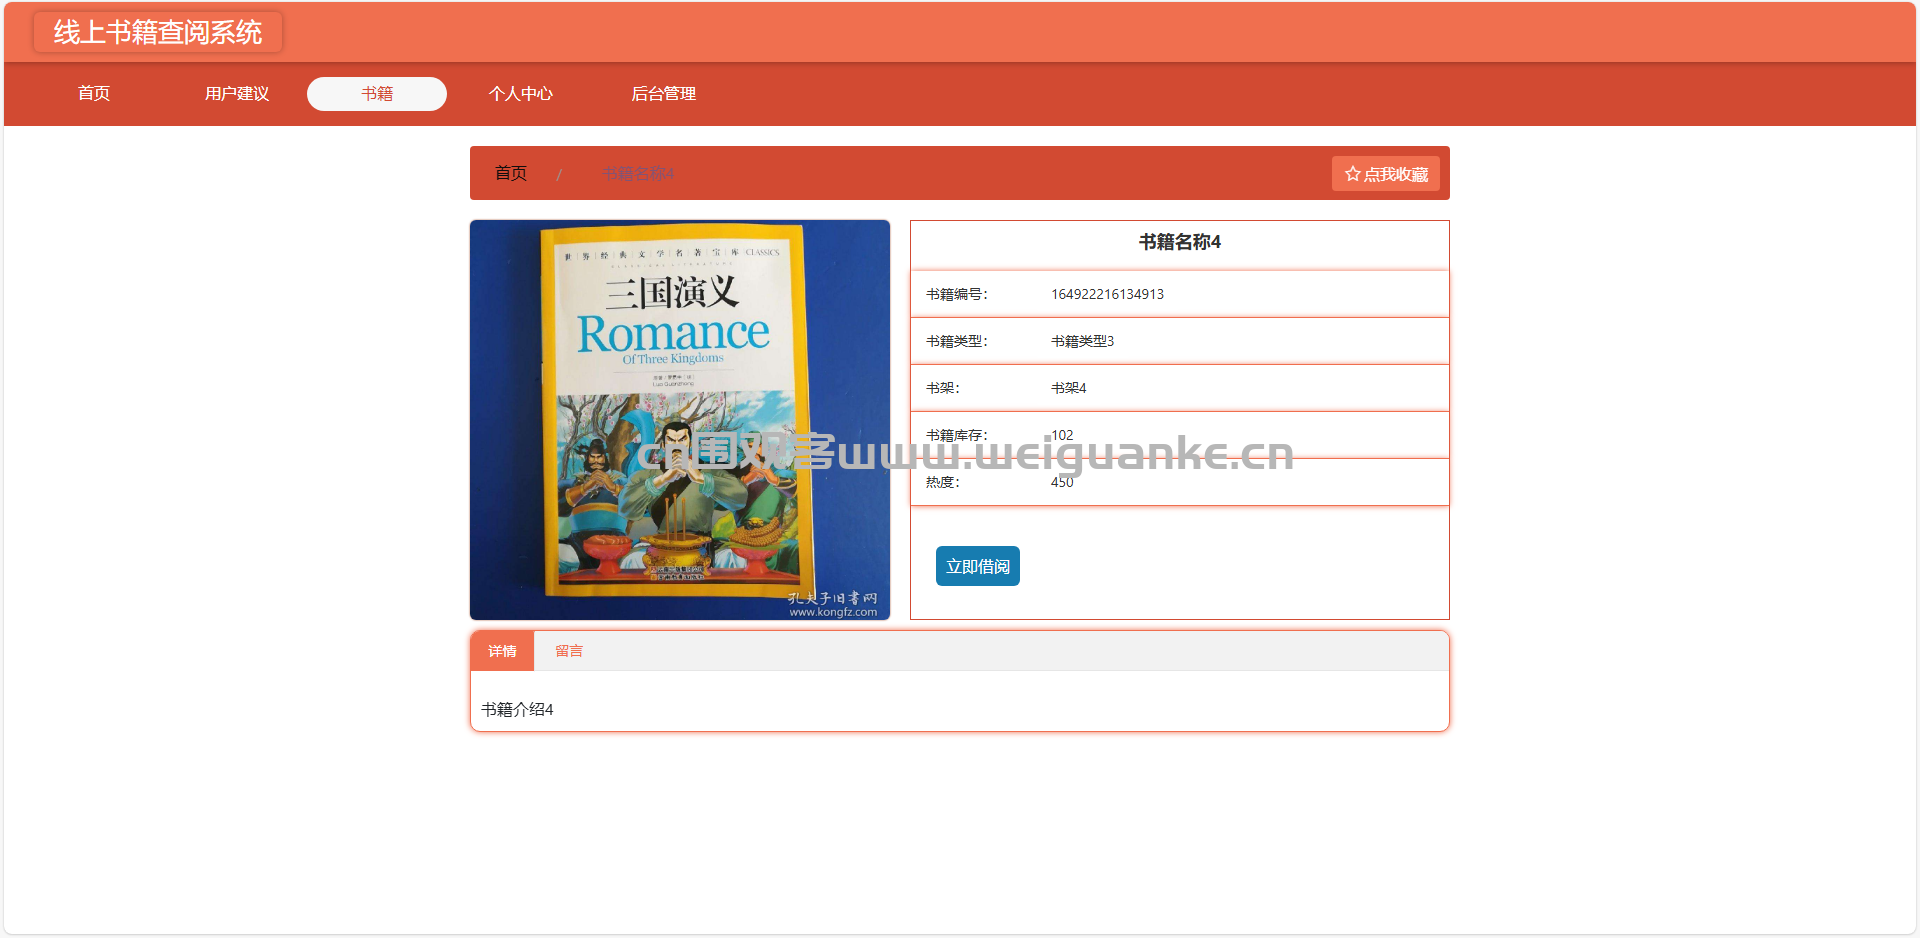This screenshot has height=938, width=1920.
Task: Click the book number 164922216134913
Action: [x=1107, y=294]
